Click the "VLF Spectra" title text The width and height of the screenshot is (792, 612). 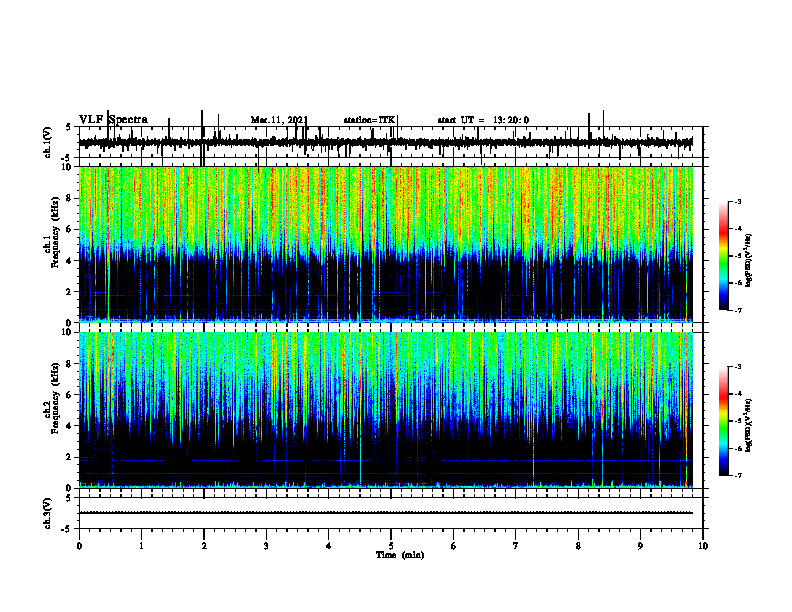tap(113, 120)
